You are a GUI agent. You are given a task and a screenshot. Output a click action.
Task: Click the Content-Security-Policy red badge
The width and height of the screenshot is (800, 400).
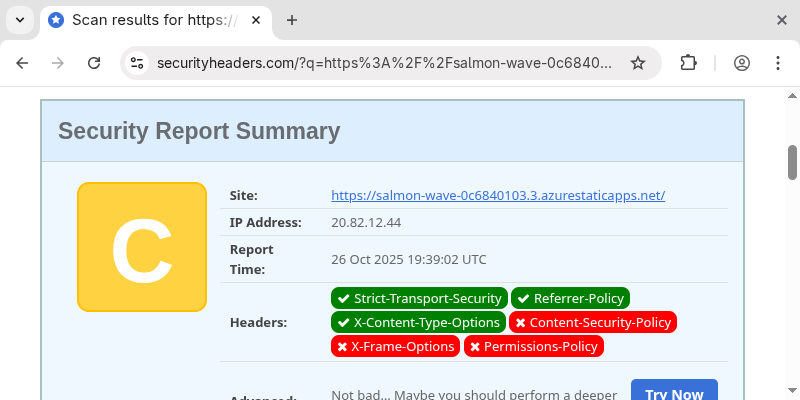coord(593,322)
